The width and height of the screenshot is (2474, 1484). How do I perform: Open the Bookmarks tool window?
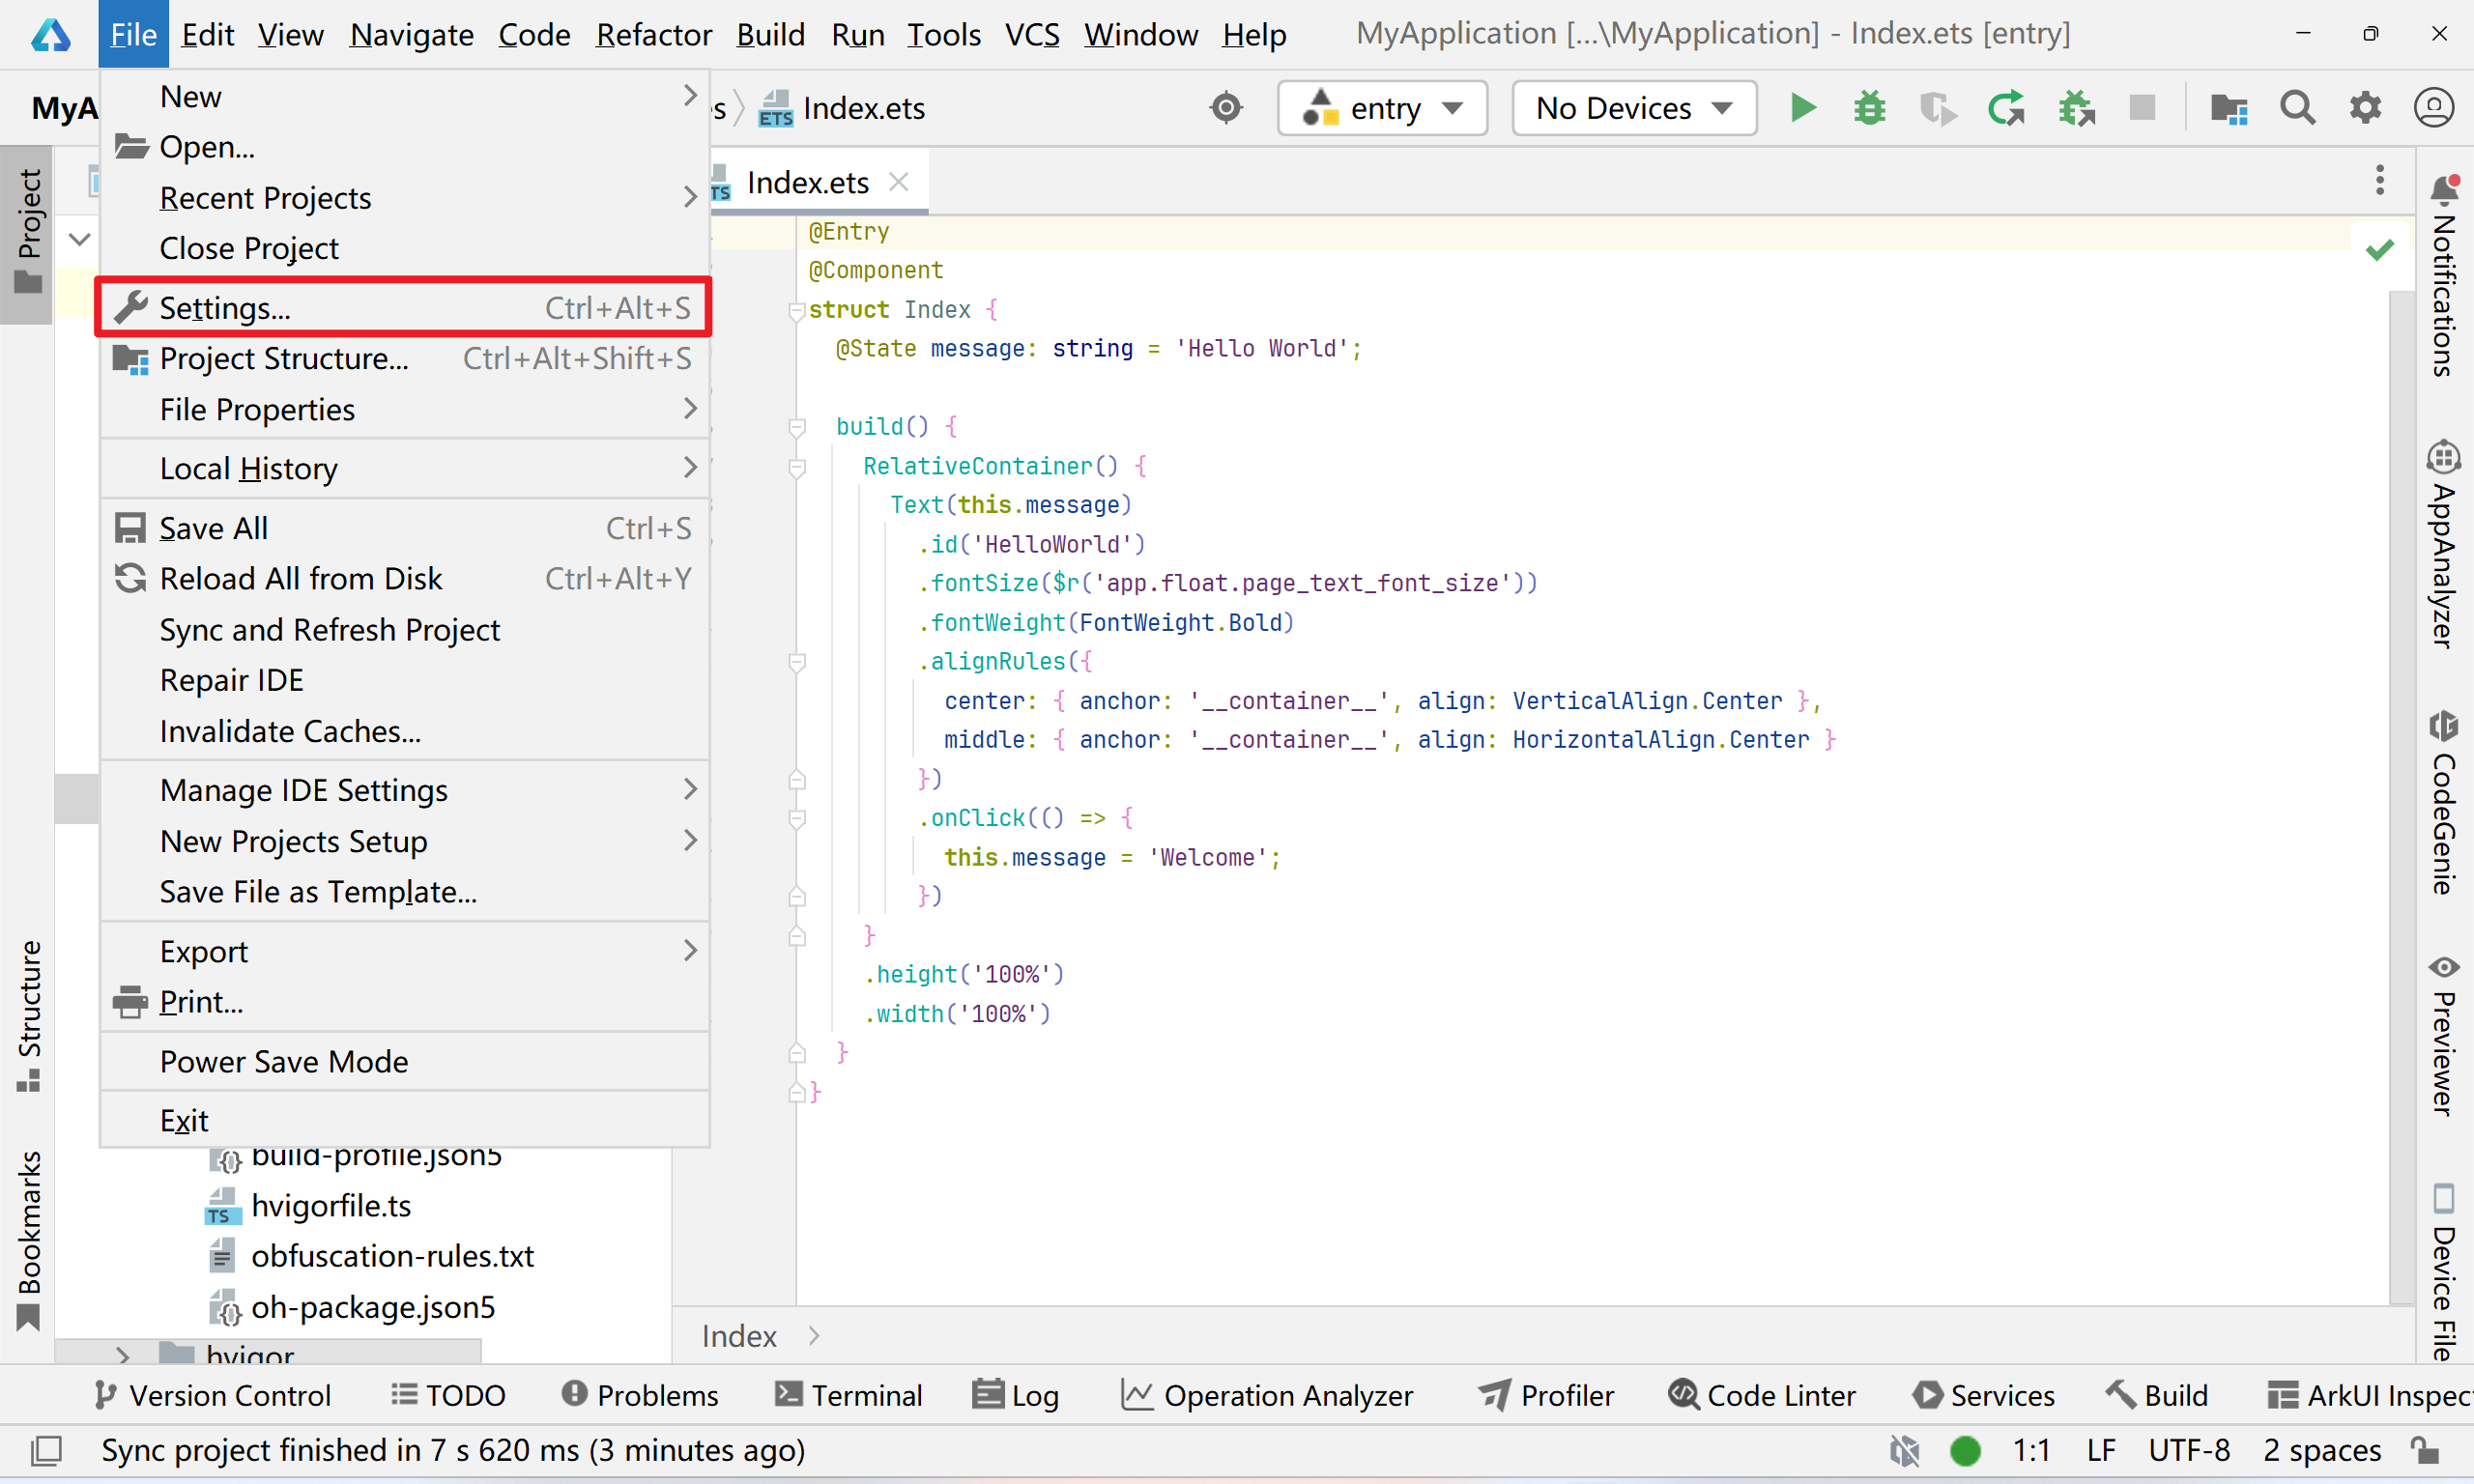(28, 1240)
